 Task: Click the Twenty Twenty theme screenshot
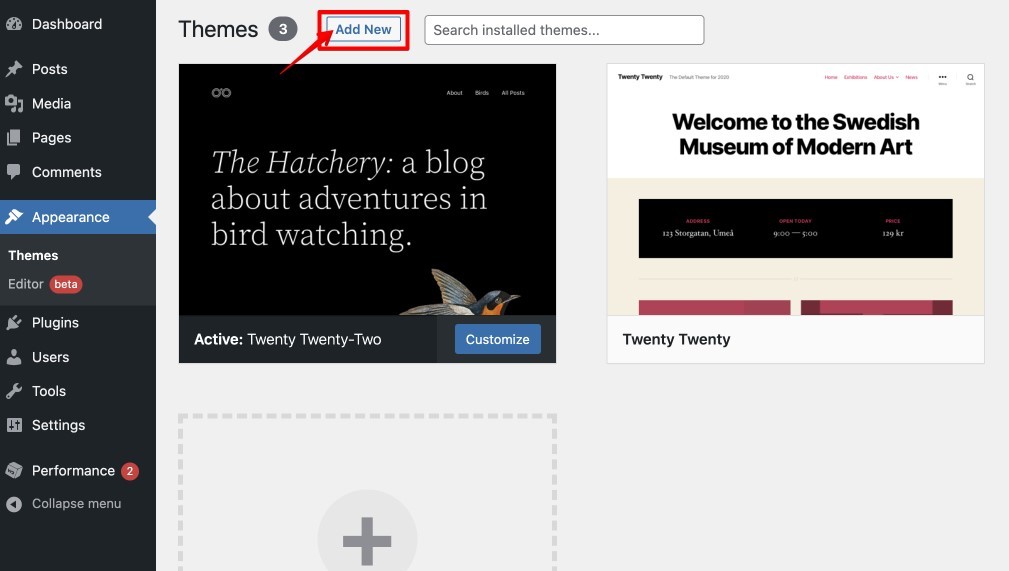795,189
